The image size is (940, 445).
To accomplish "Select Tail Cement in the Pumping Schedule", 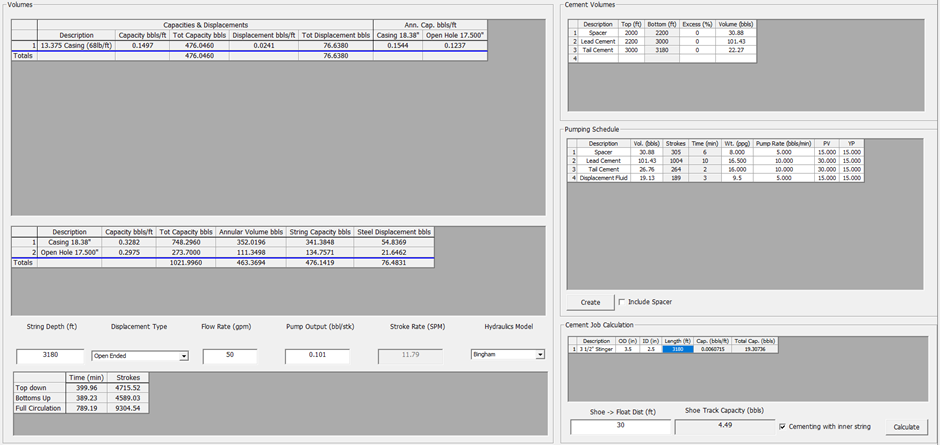I will pos(603,169).
